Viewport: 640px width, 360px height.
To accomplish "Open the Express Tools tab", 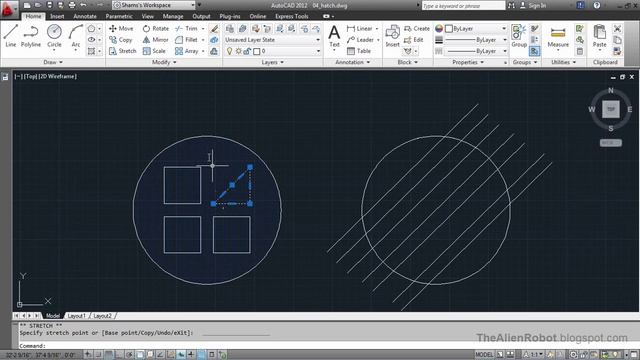I will [292, 16].
